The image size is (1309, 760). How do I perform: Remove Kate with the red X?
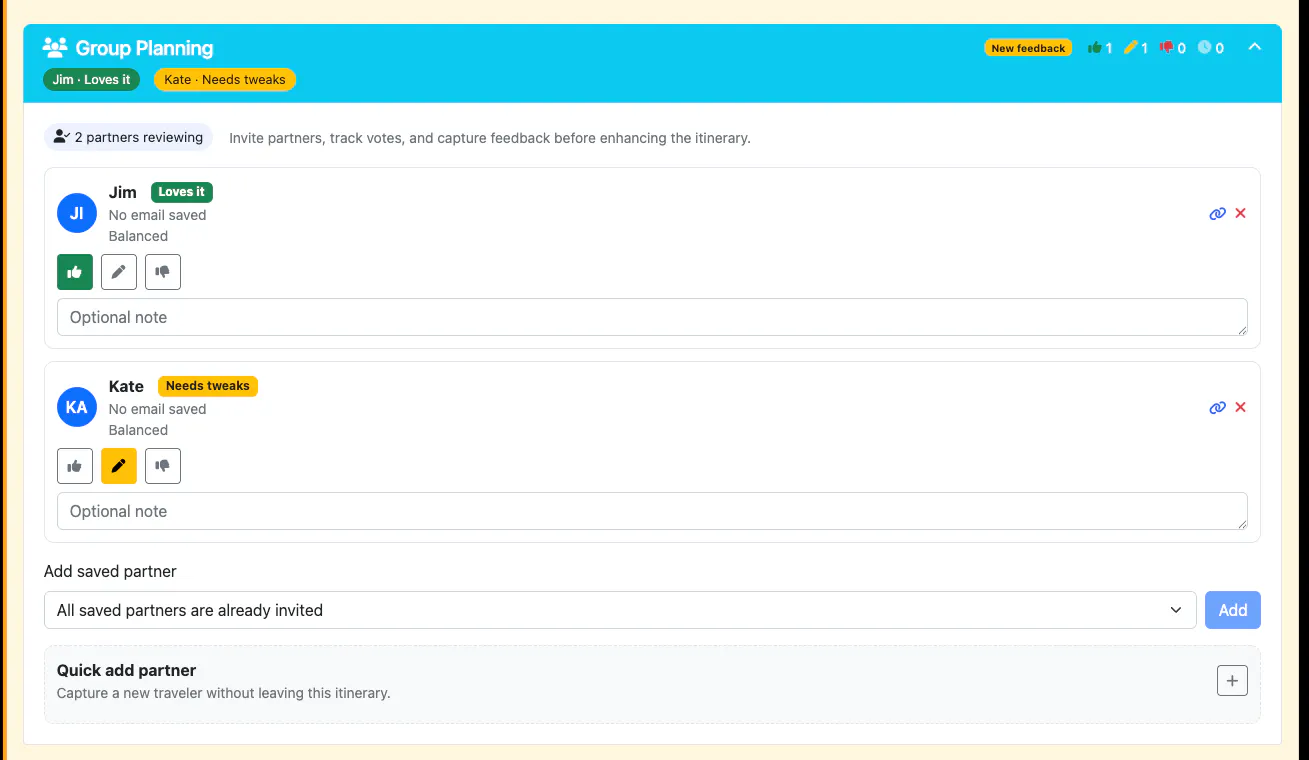[1241, 407]
